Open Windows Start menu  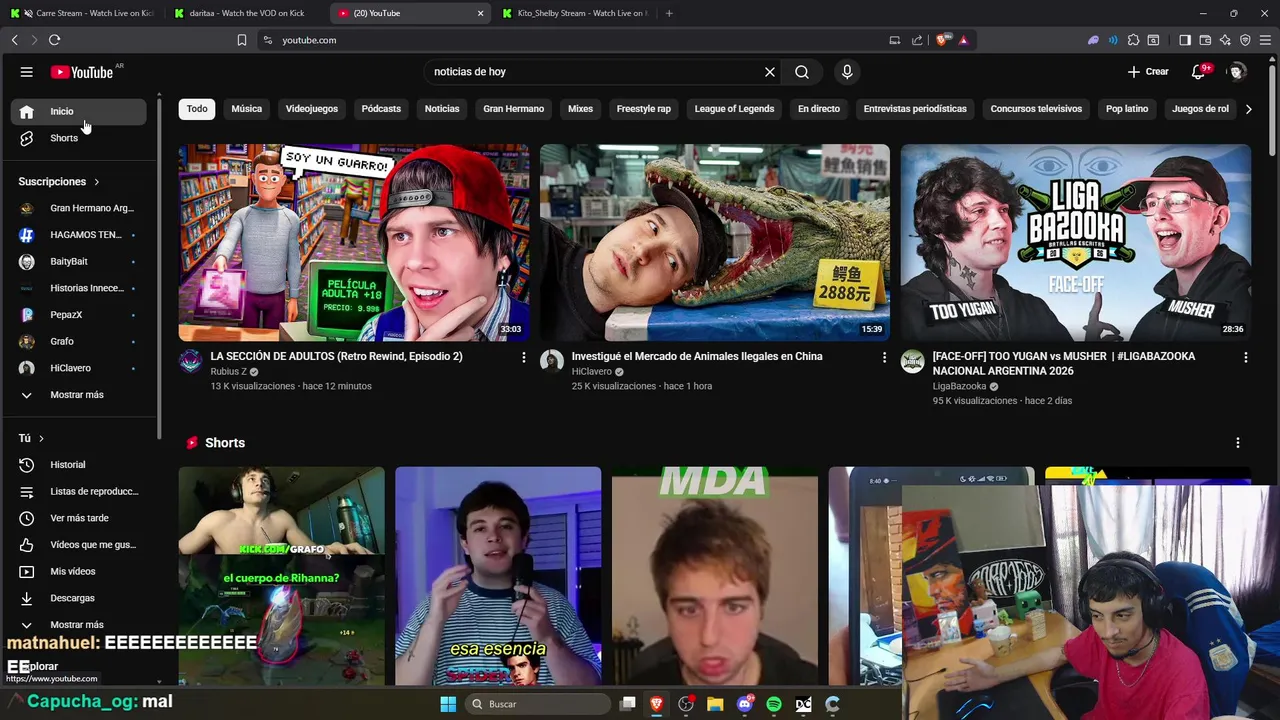(x=448, y=704)
